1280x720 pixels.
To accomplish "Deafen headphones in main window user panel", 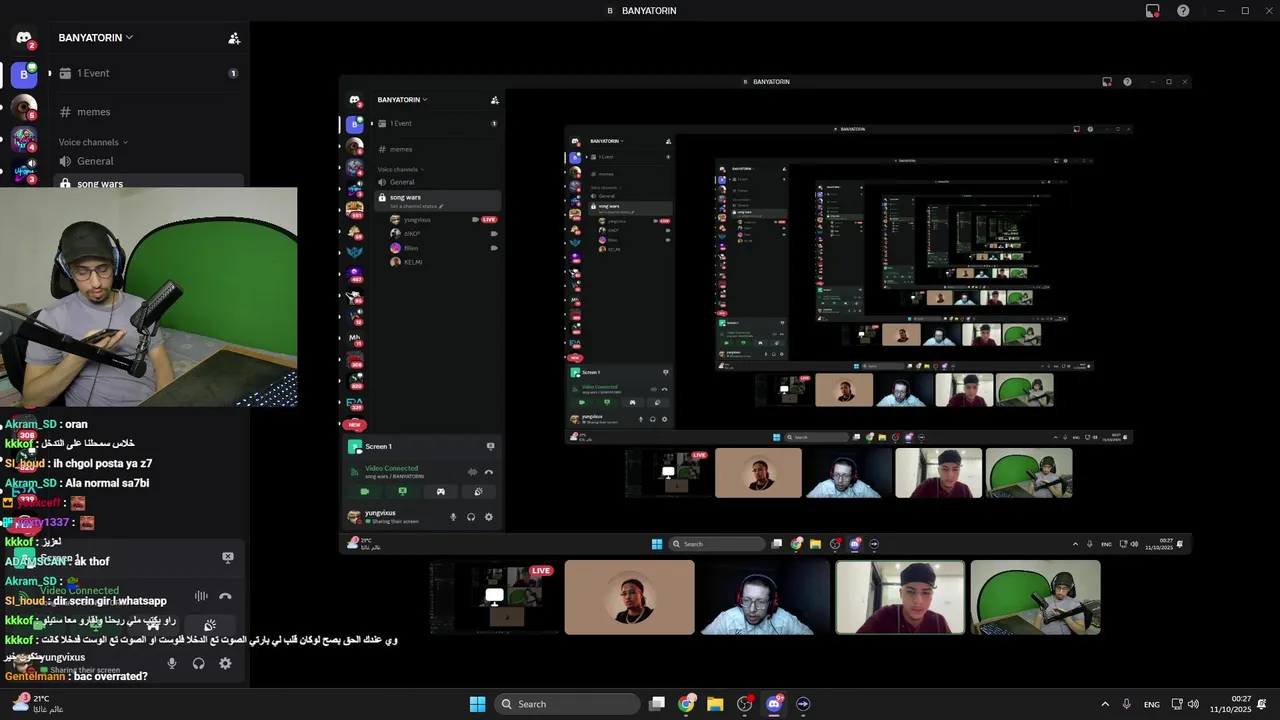I will tap(199, 663).
